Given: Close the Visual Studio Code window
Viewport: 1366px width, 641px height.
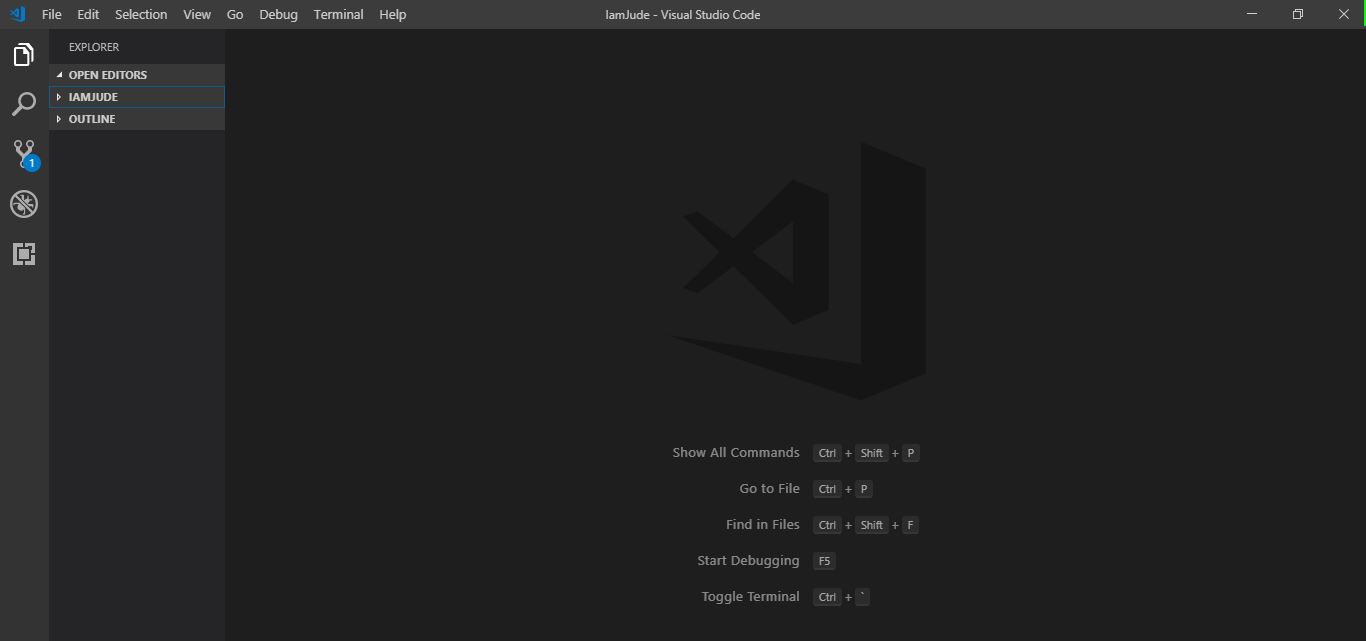Looking at the screenshot, I should coord(1344,14).
